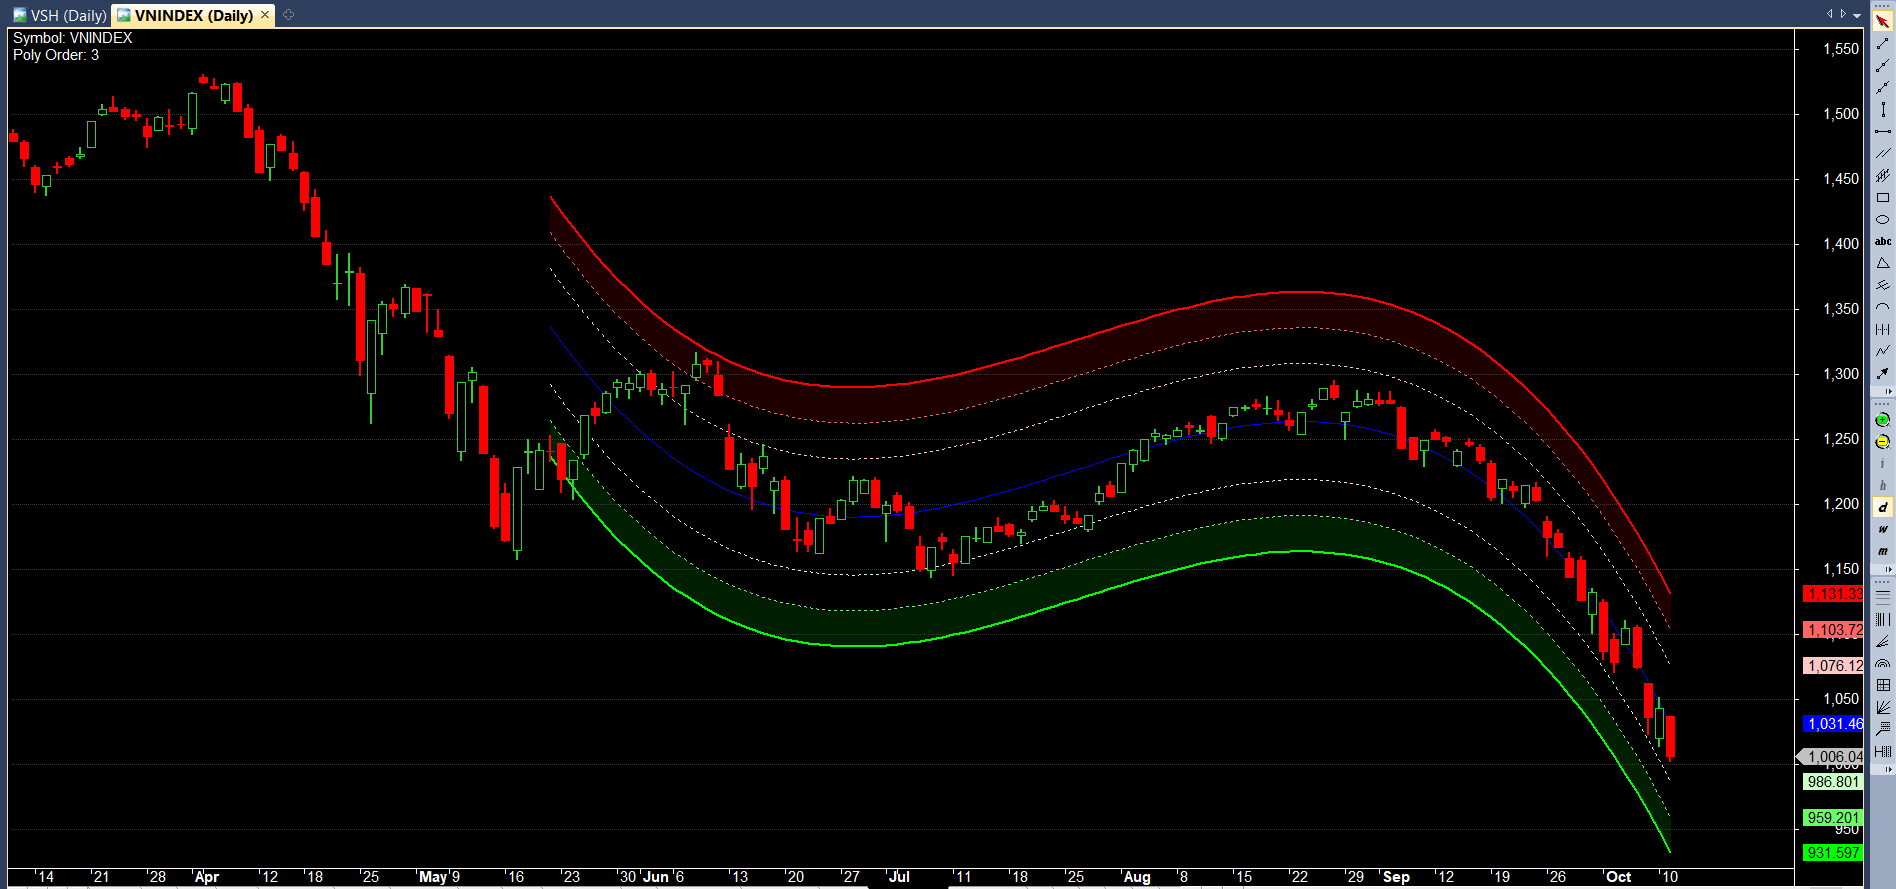The width and height of the screenshot is (1896, 889).
Task: Close the VNINDEX (Daily) tab
Action: 265,15
